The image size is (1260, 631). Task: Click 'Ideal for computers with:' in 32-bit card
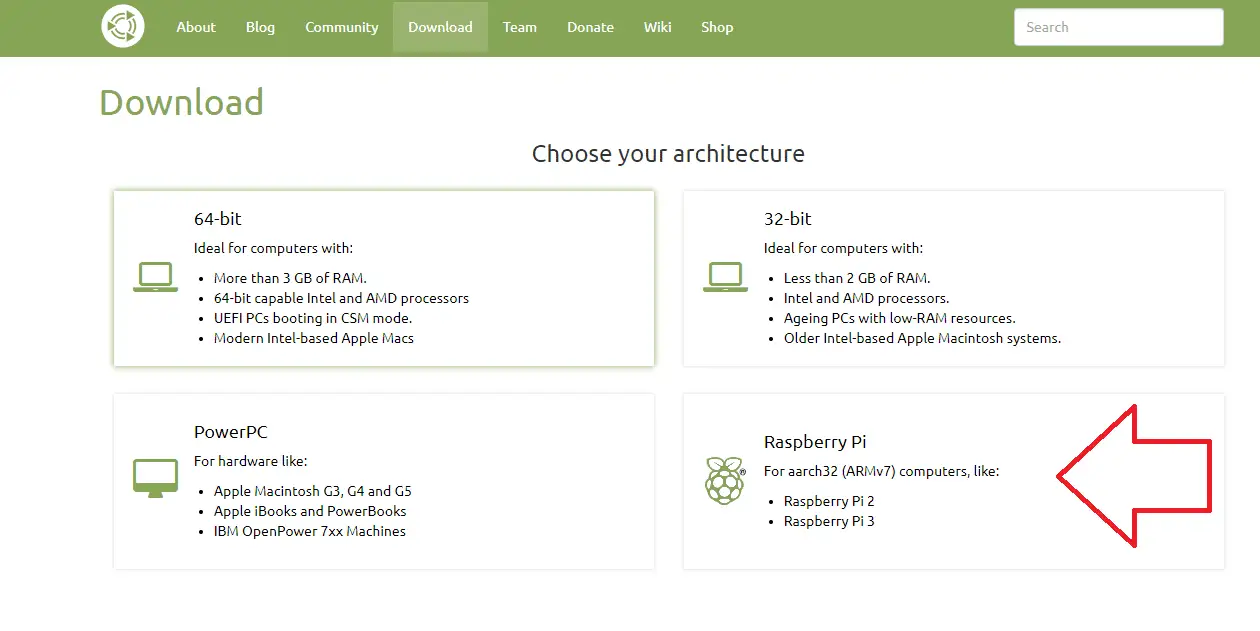[x=844, y=248]
